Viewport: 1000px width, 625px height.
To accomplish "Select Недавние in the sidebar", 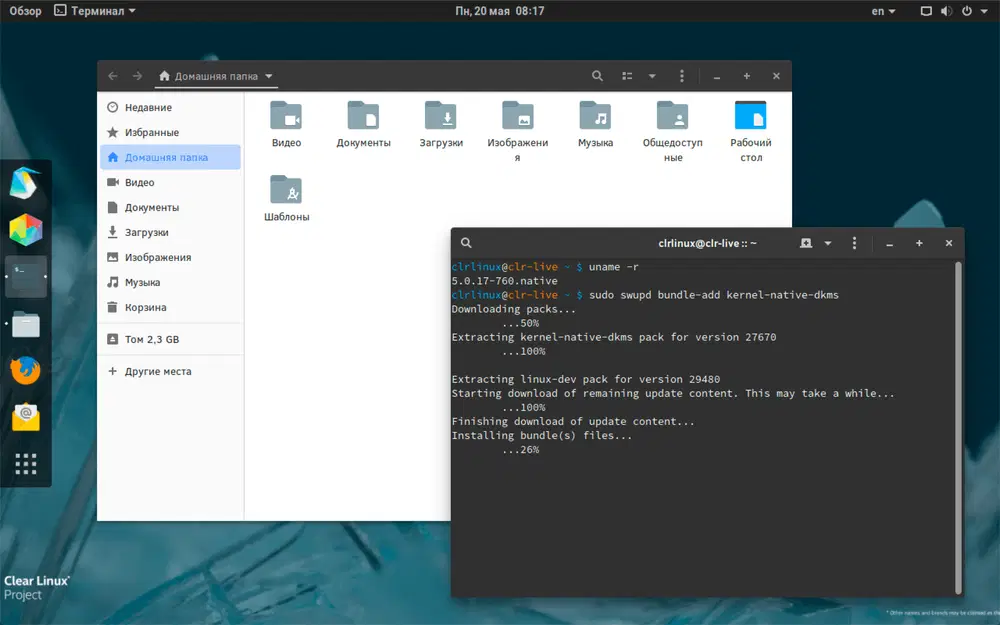I will (x=148, y=107).
